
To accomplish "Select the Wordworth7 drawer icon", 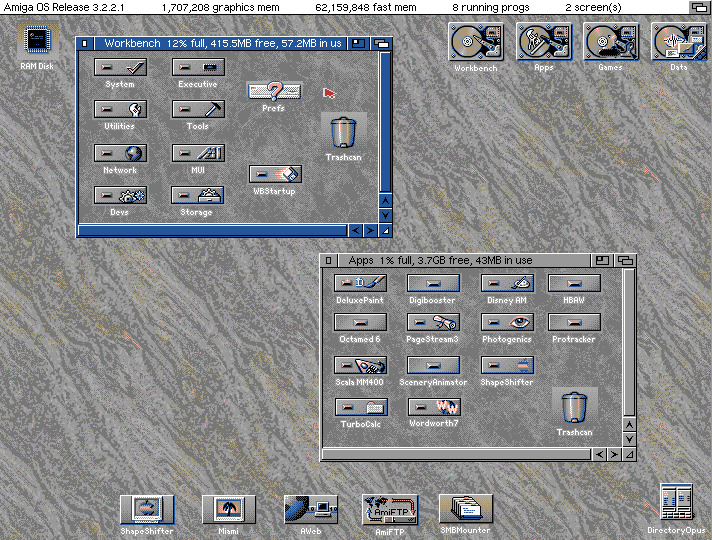I will pos(434,407).
